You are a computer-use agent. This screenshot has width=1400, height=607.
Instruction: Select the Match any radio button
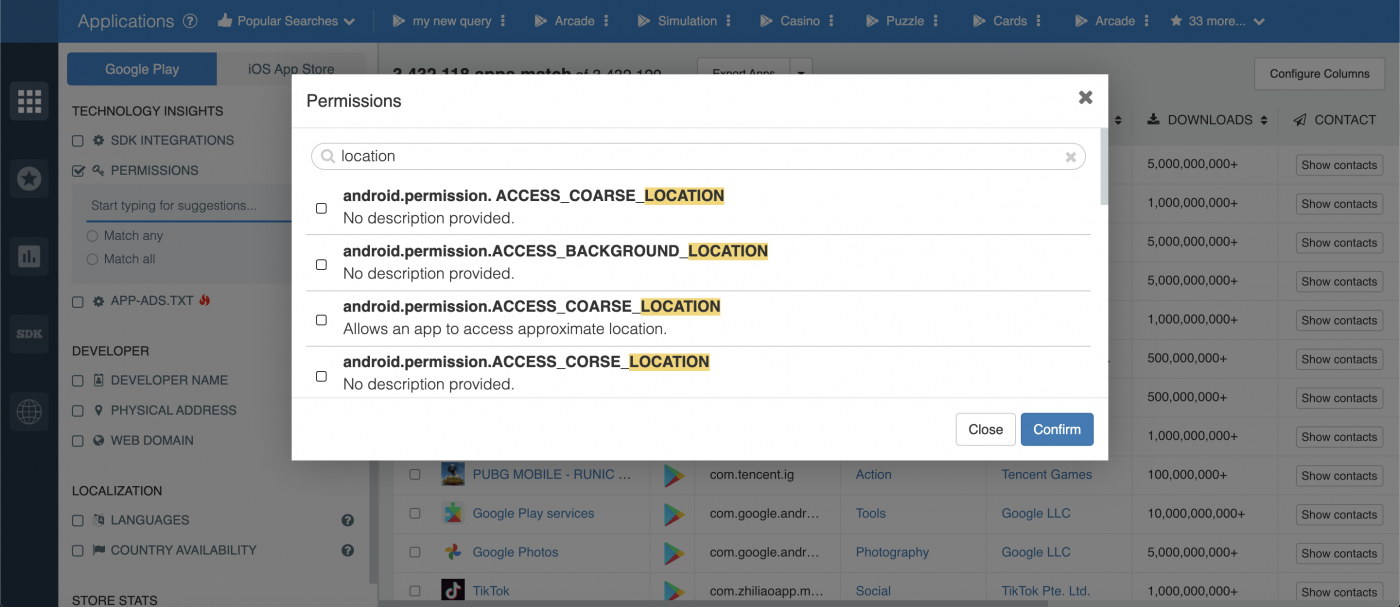click(93, 235)
